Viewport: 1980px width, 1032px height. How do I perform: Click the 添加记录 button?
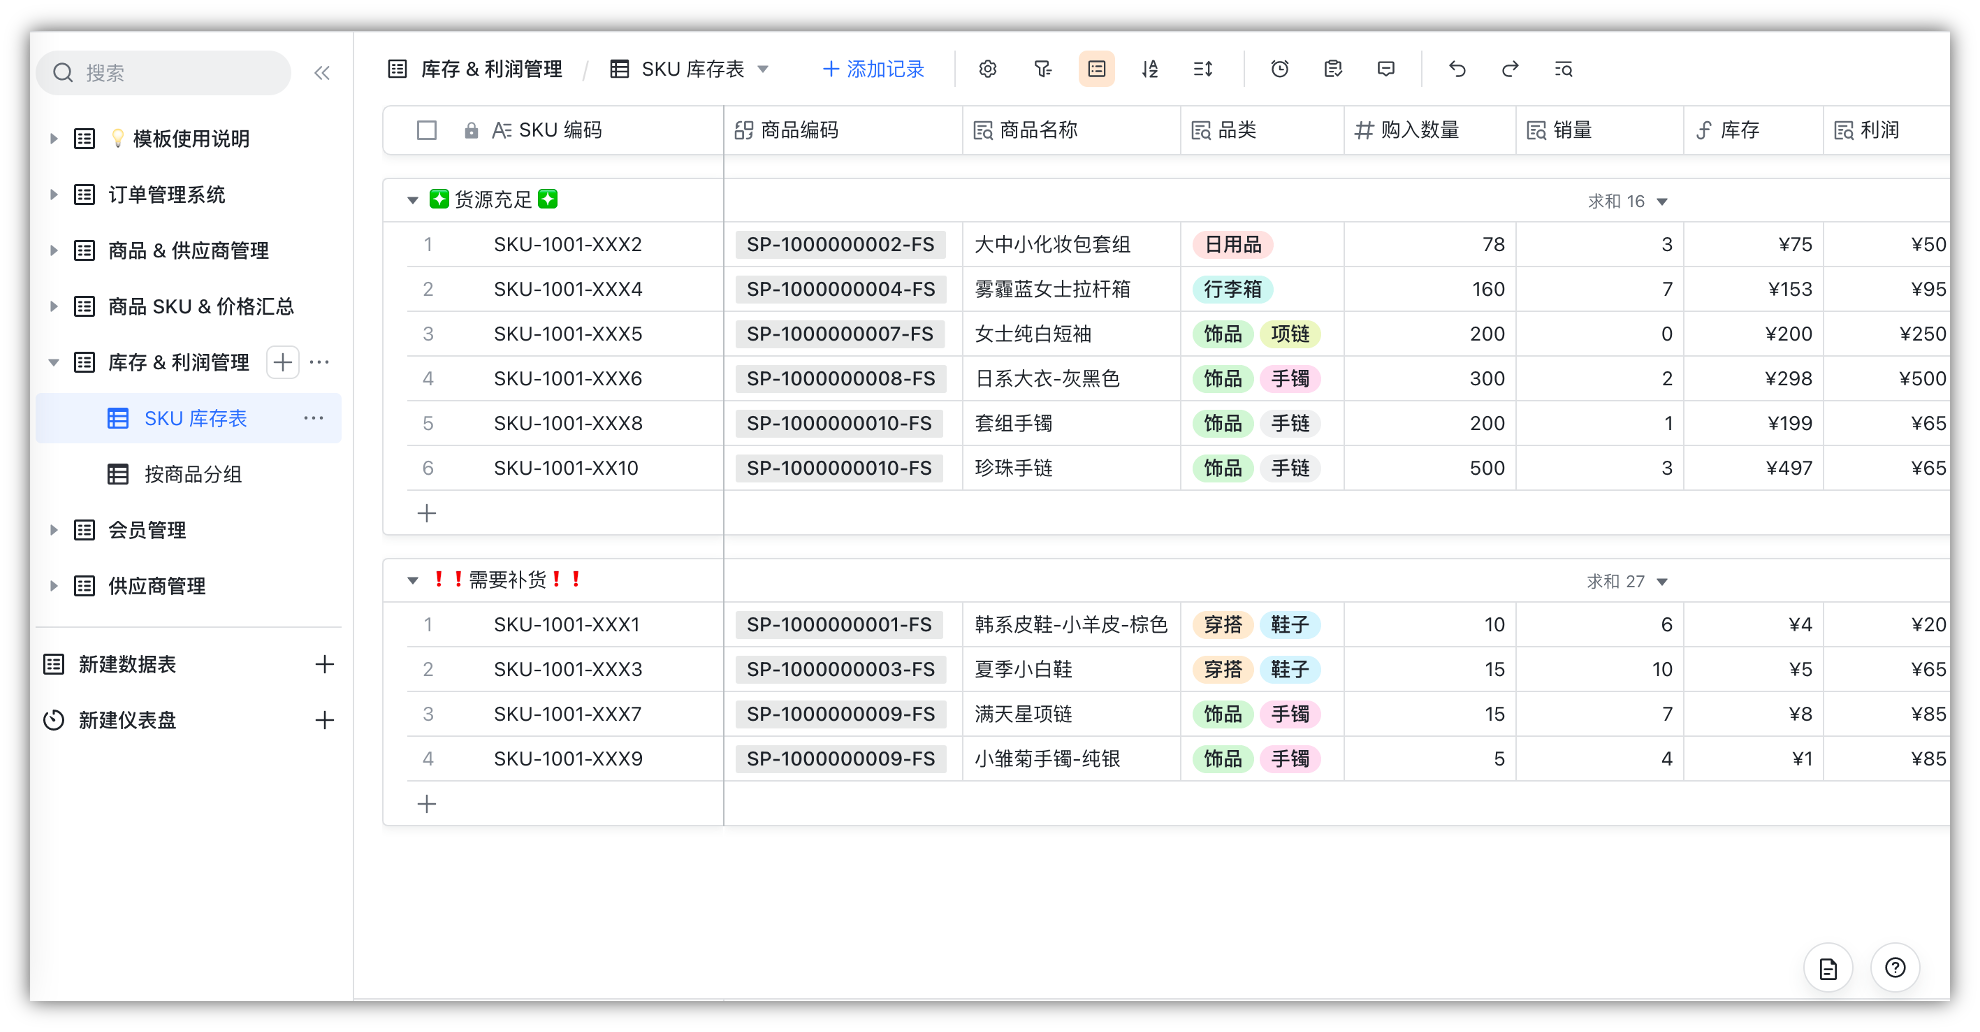click(873, 69)
